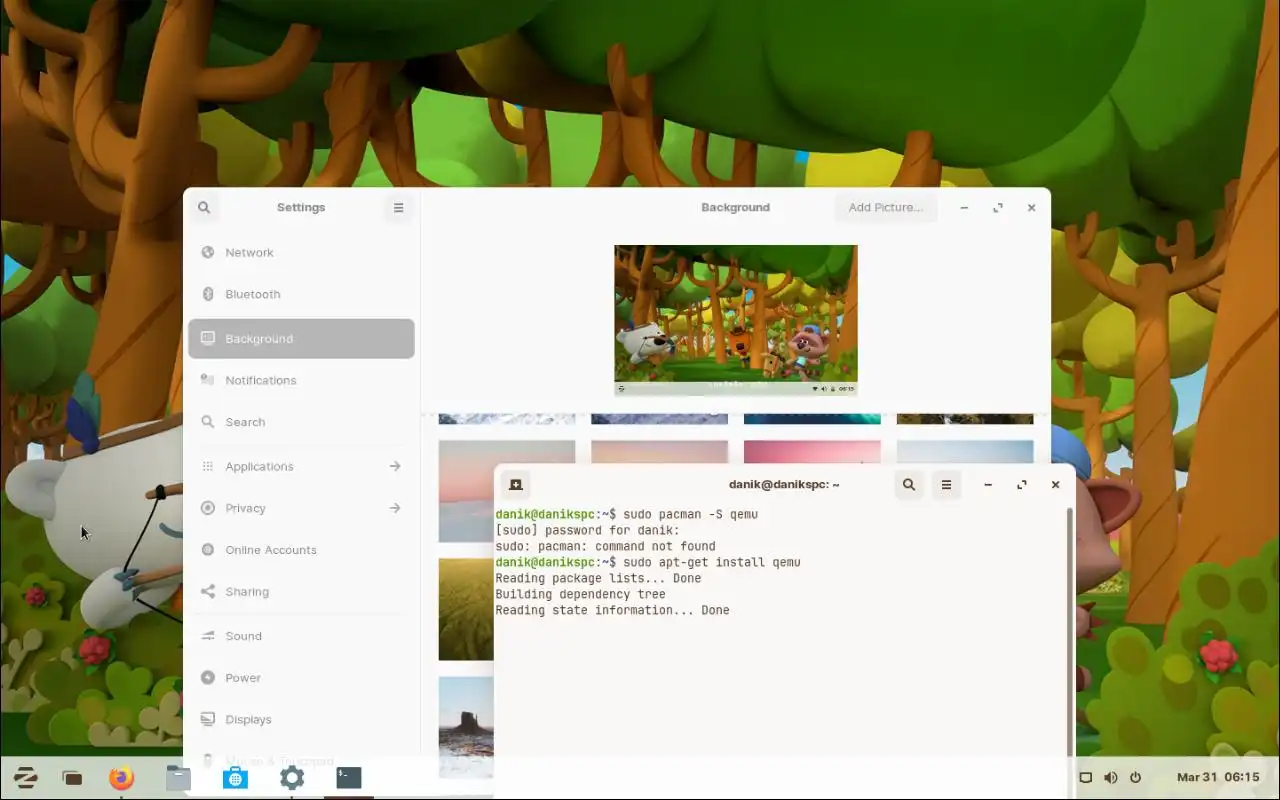1280x800 pixels.
Task: Open Software store from the taskbar
Action: 235,778
